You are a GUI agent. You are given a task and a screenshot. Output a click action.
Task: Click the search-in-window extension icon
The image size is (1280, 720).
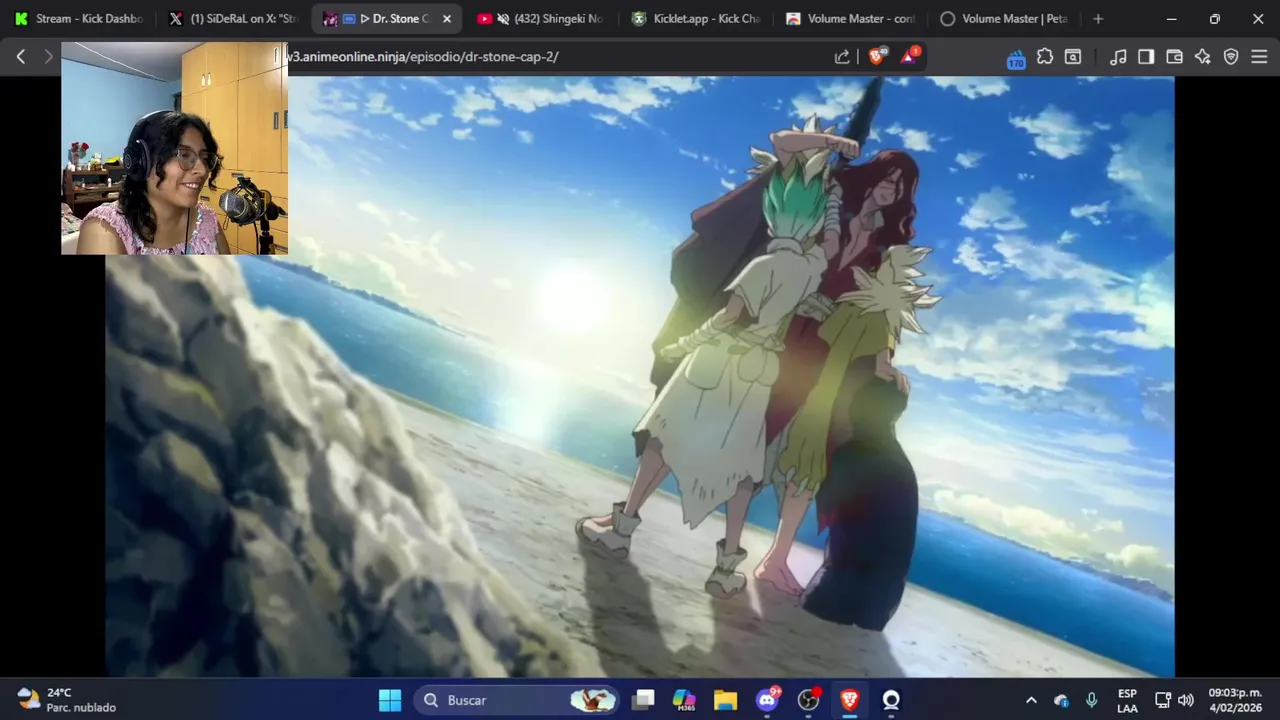click(1073, 57)
